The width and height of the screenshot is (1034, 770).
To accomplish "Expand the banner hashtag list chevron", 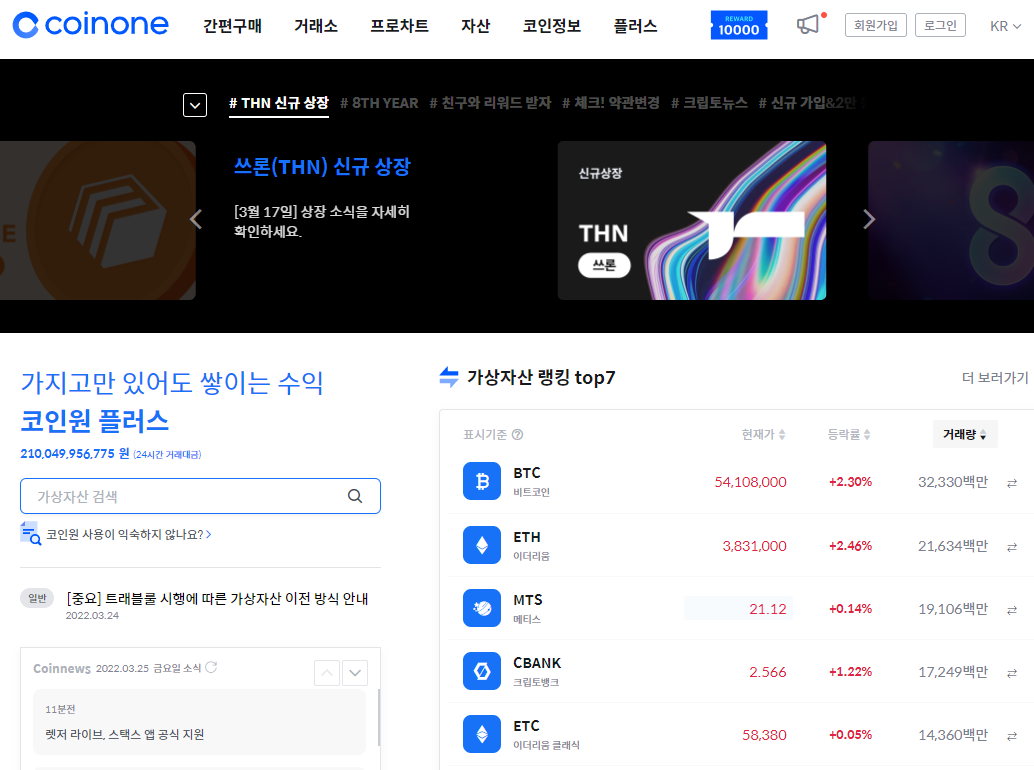I will (x=195, y=104).
